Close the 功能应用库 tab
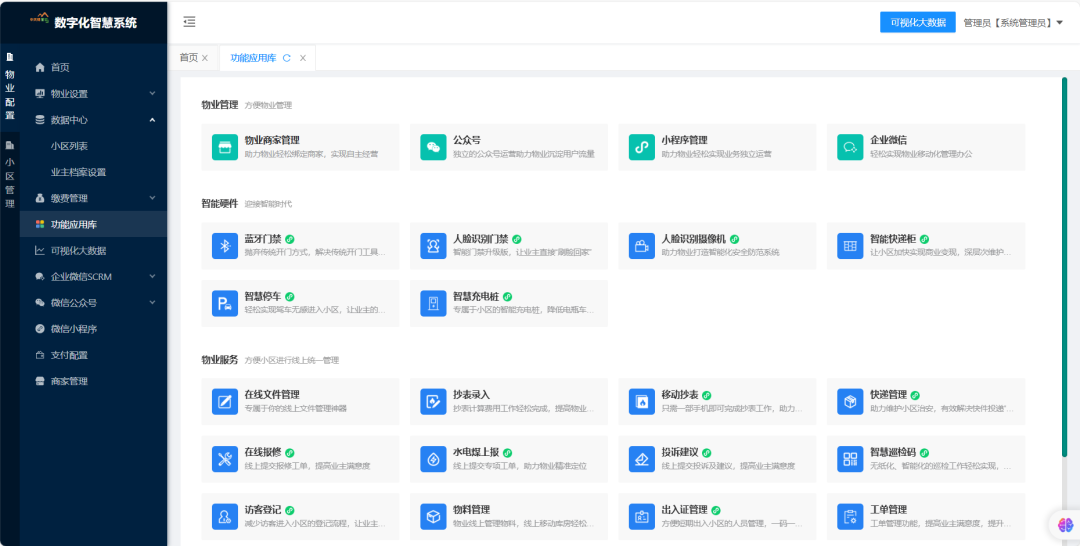This screenshot has width=1080, height=546. [x=304, y=58]
